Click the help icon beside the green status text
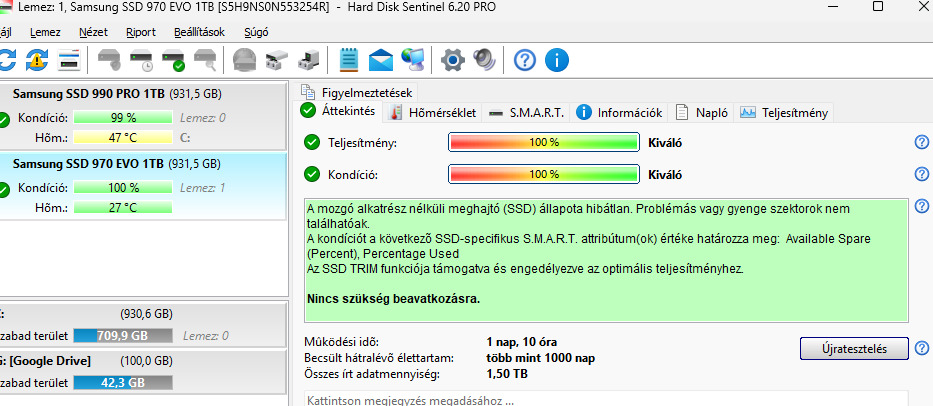The height and width of the screenshot is (406, 933). (922, 206)
